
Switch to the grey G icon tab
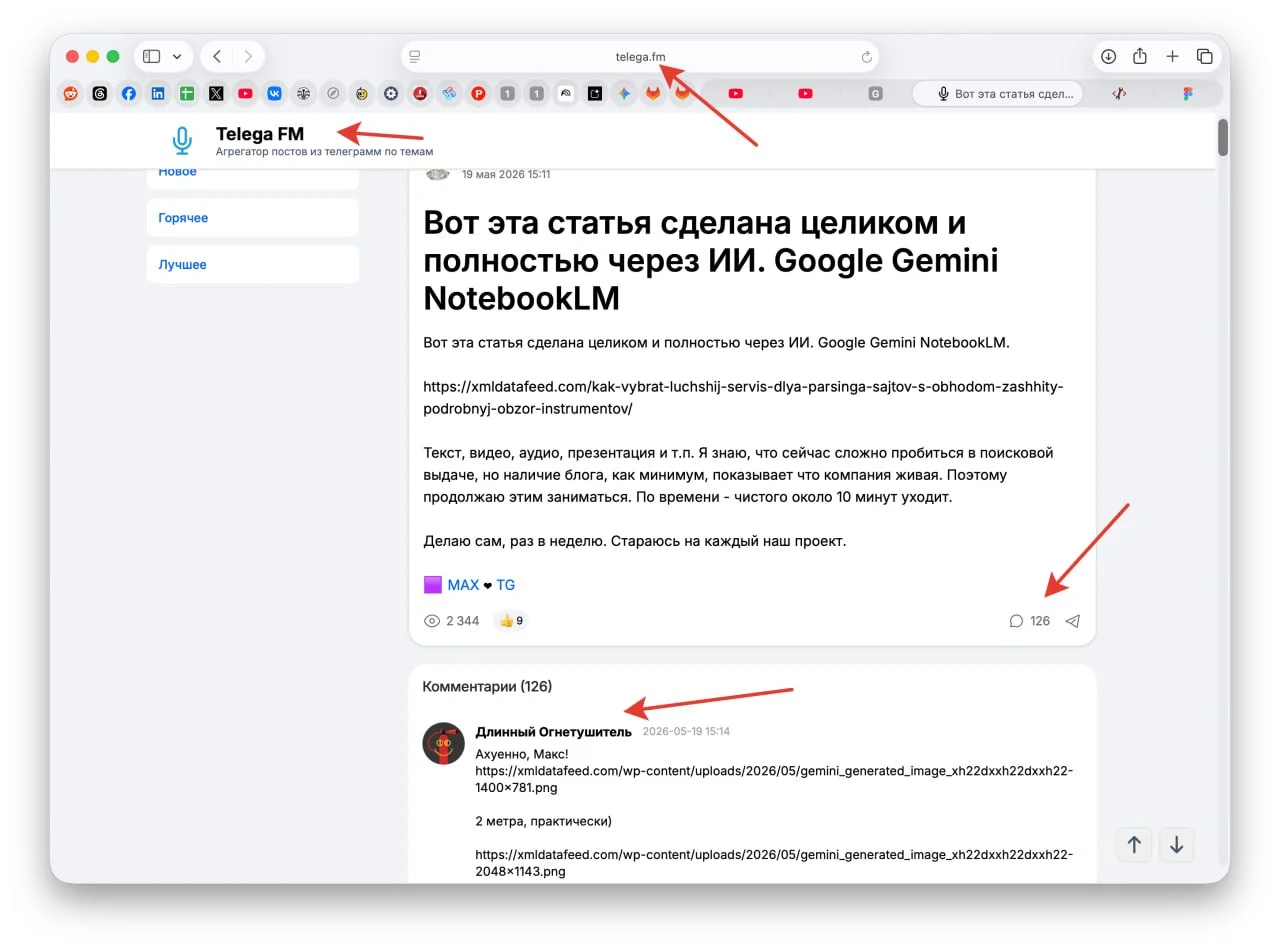coord(875,94)
